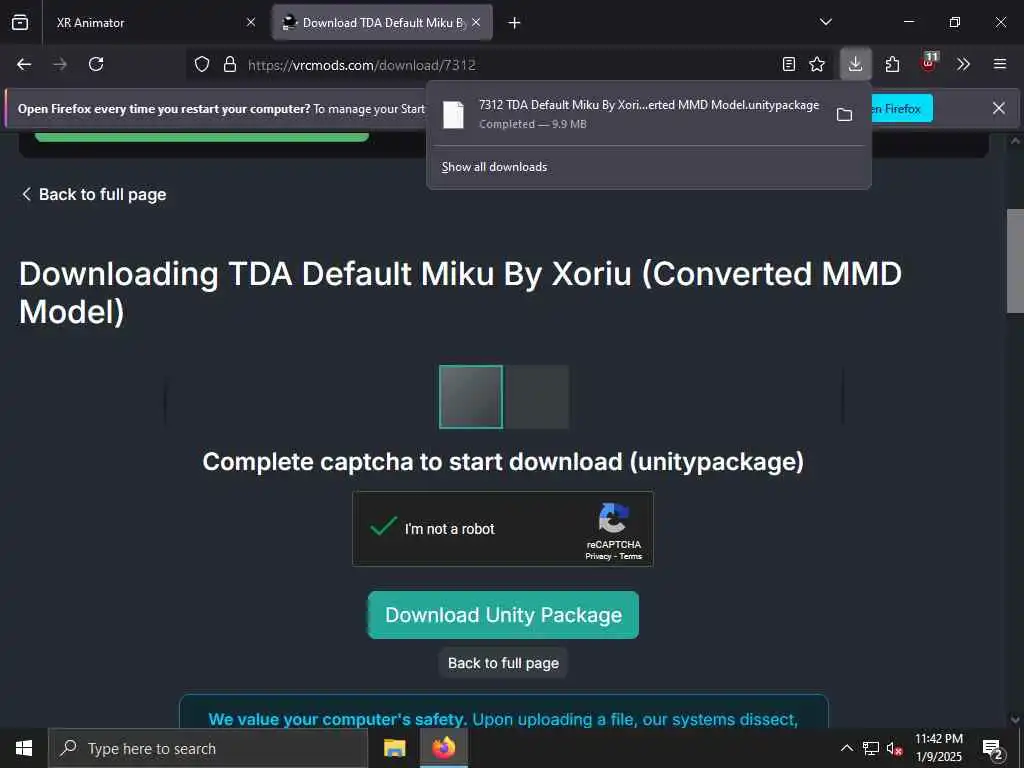Open the Windows Start menu

point(24,748)
